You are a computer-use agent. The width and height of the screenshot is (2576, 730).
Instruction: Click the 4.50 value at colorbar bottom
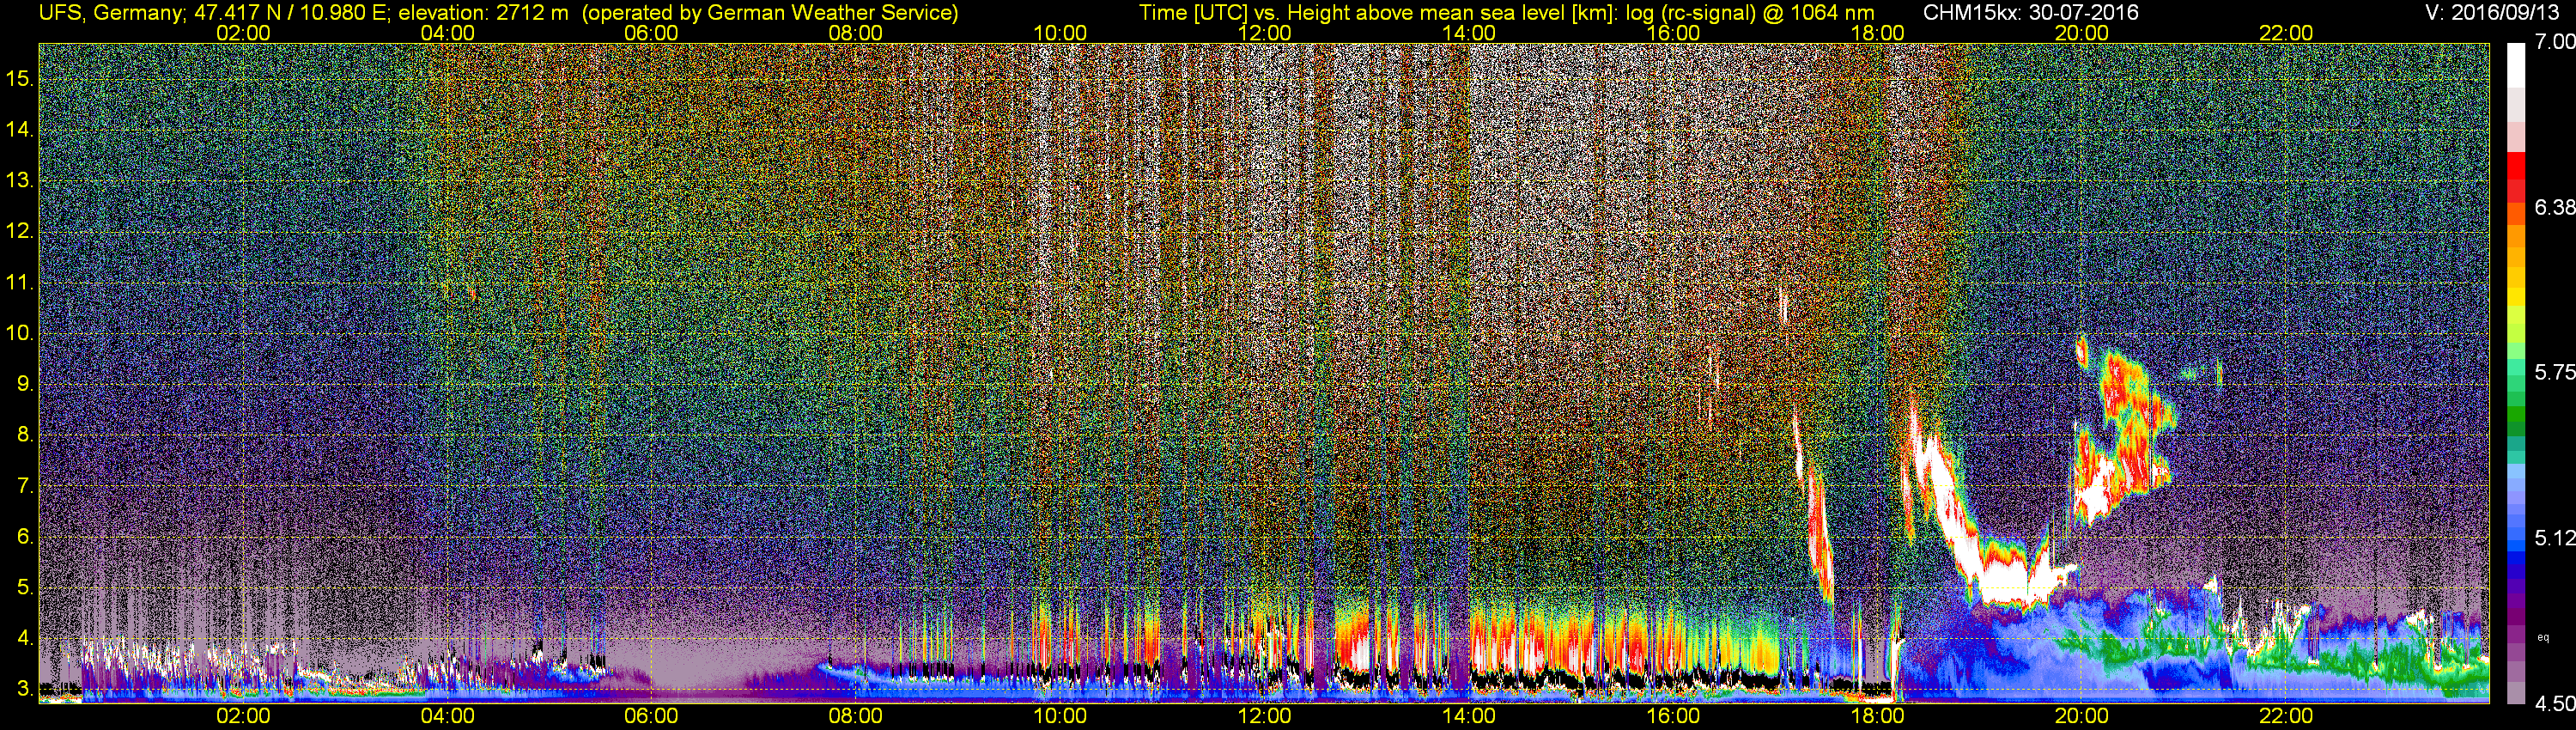pyautogui.click(x=2554, y=704)
